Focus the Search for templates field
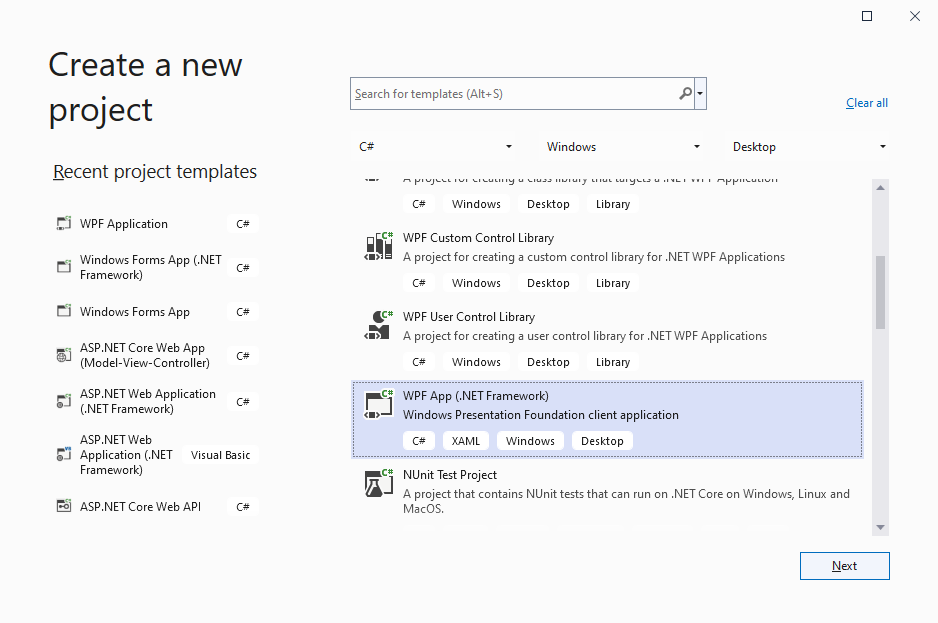Viewport: 938px width, 623px height. 522,93
